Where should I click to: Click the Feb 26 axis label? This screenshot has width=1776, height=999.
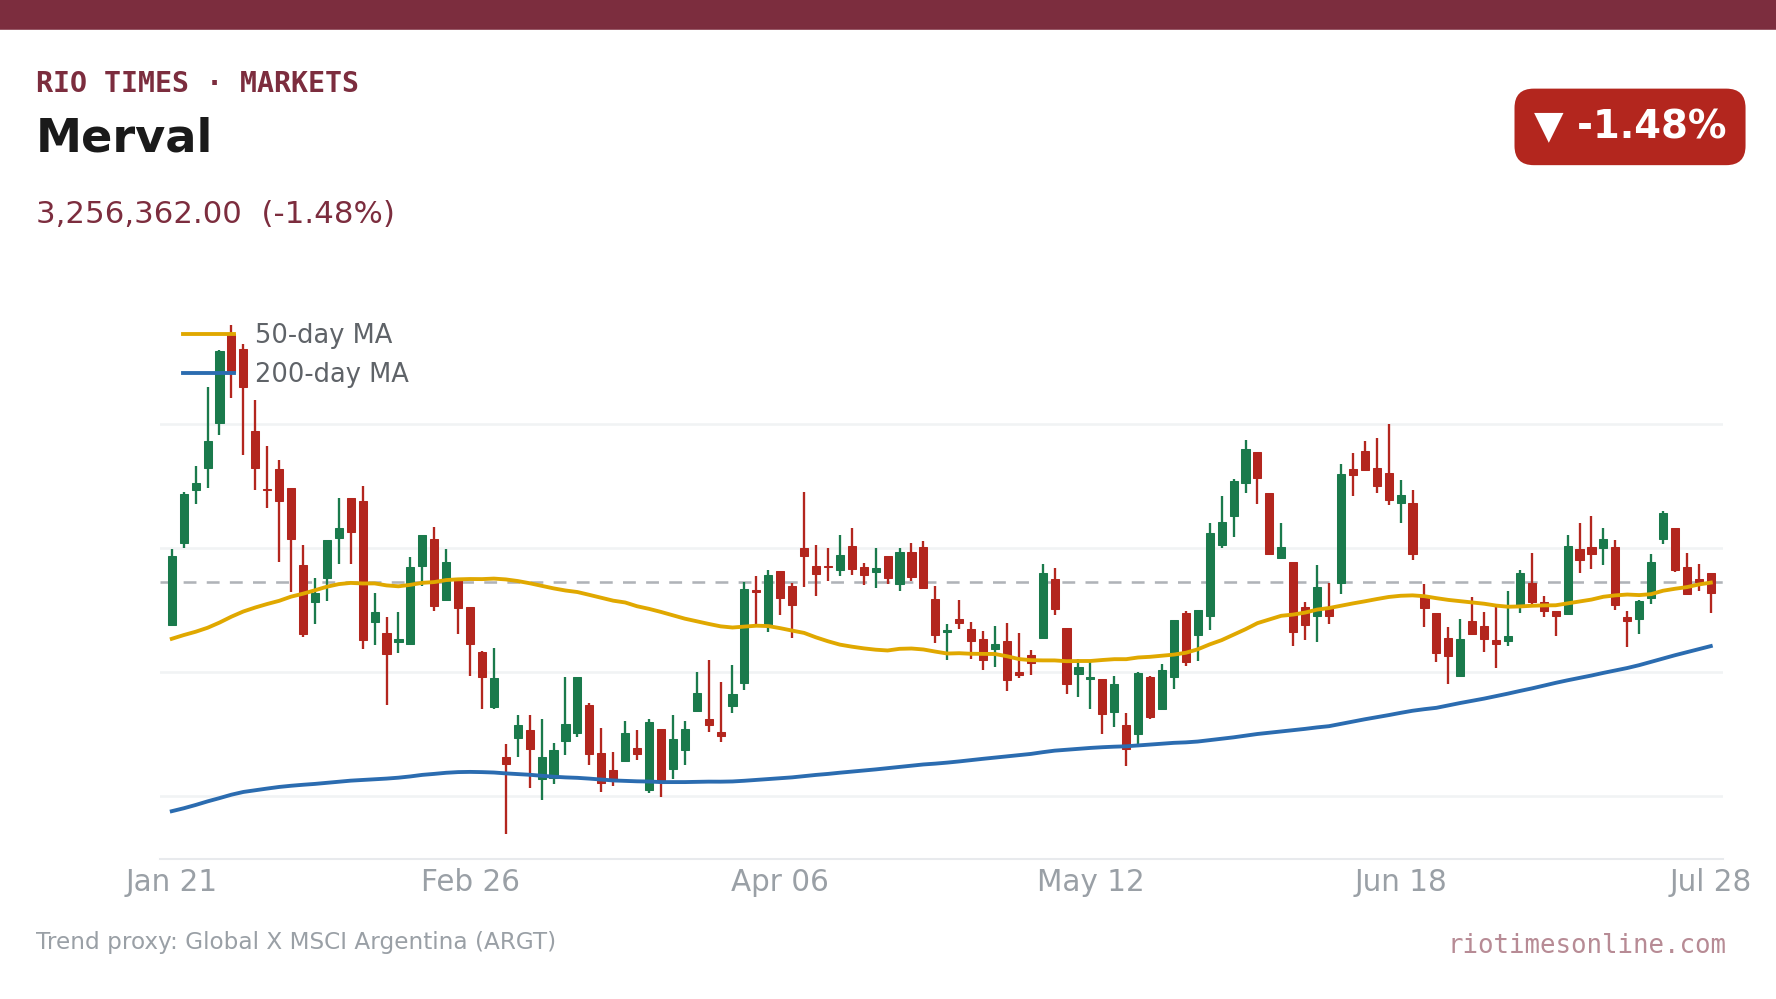(470, 882)
